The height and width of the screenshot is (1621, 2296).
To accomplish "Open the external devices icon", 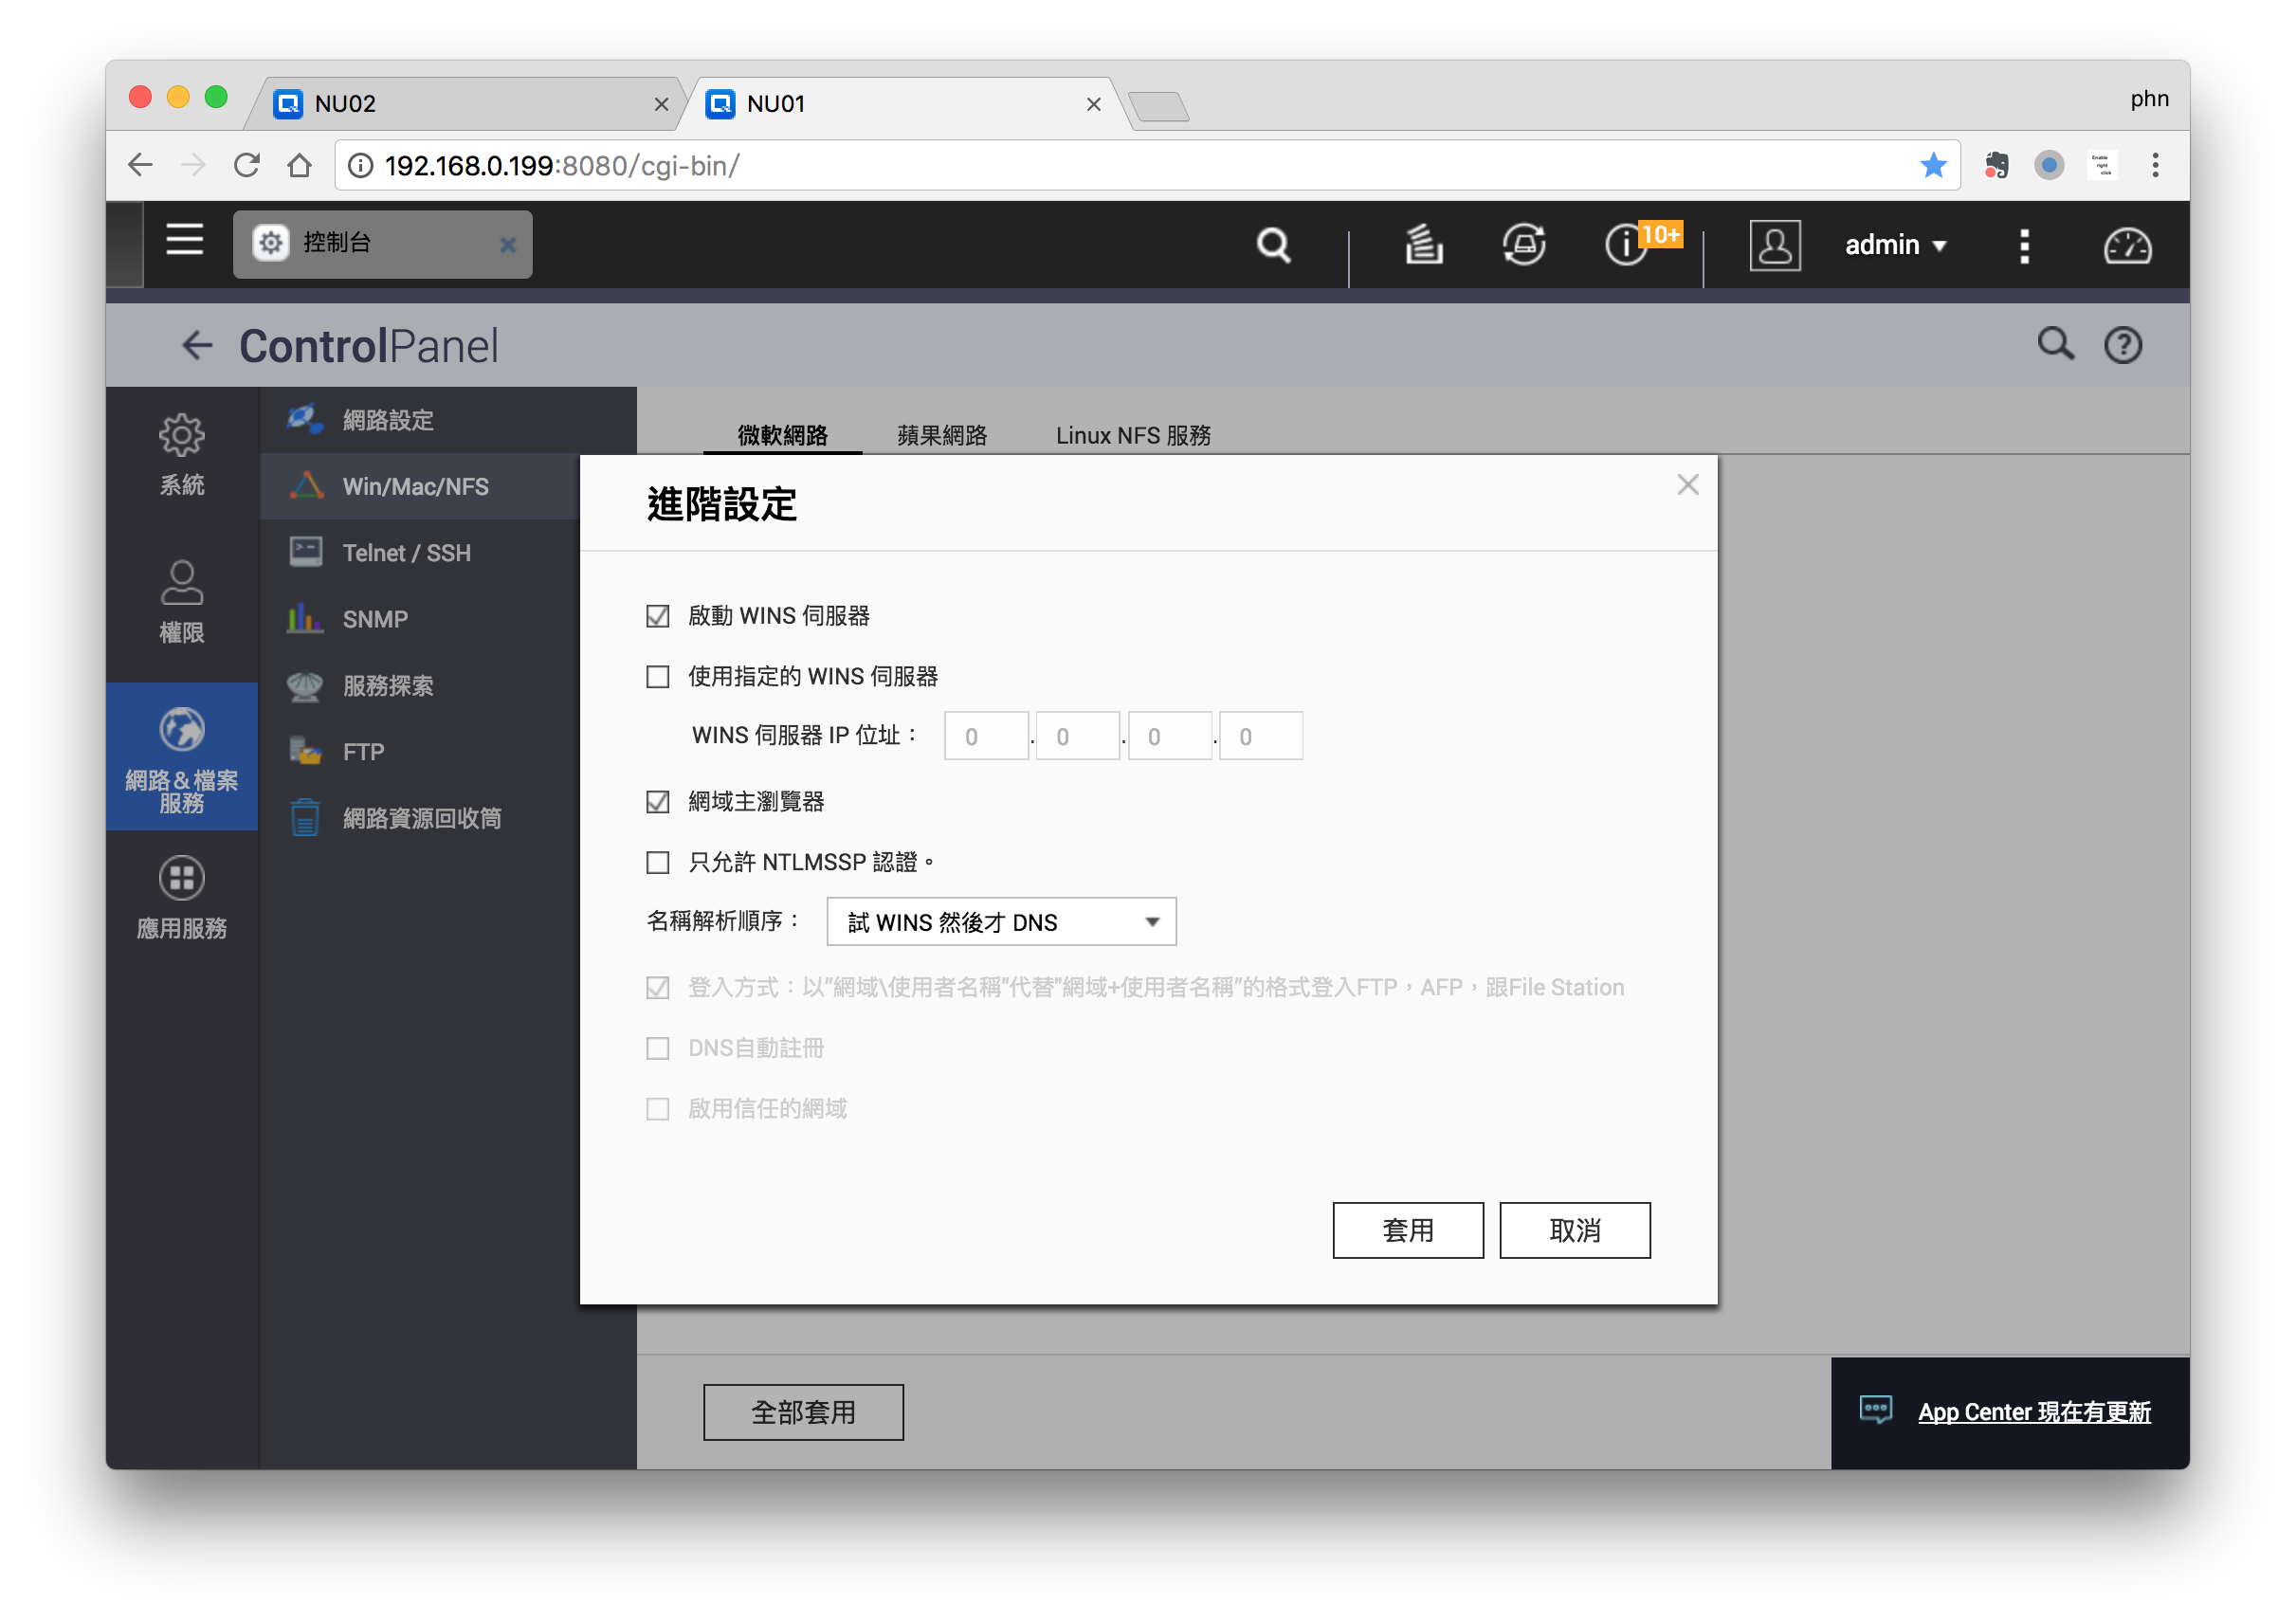I will [x=1523, y=245].
